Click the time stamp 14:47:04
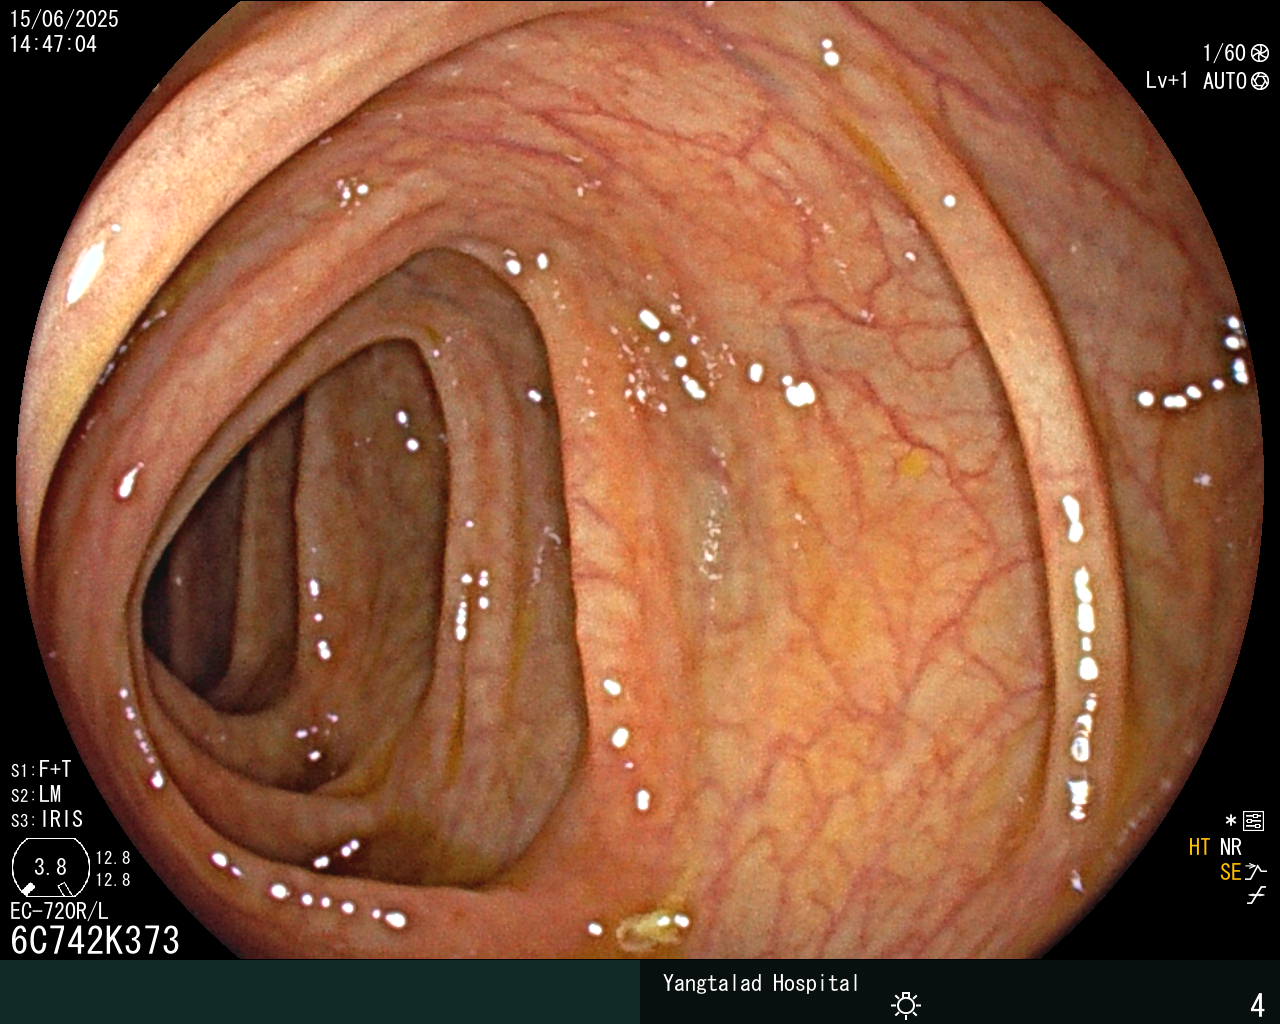Viewport: 1280px width, 1024px height. coord(53,44)
